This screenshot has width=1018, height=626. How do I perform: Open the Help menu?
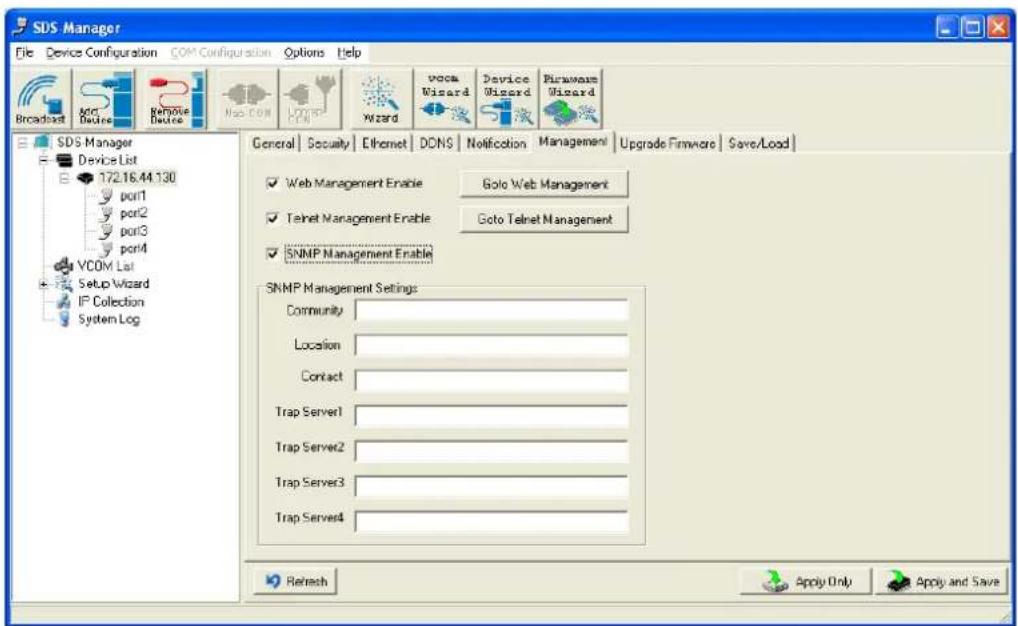coord(349,53)
